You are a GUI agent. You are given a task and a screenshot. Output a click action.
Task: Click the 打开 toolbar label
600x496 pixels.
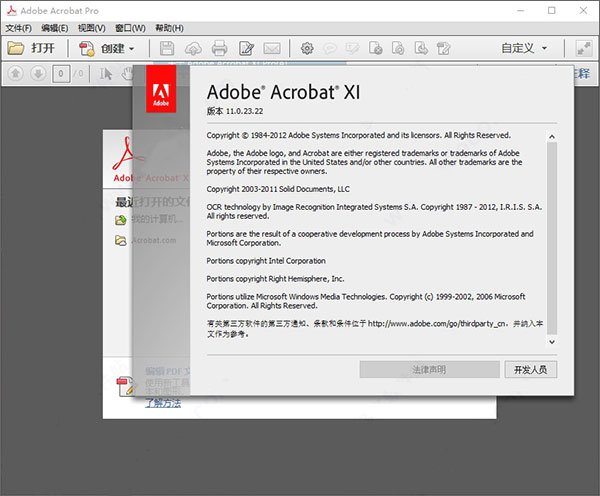coord(43,48)
